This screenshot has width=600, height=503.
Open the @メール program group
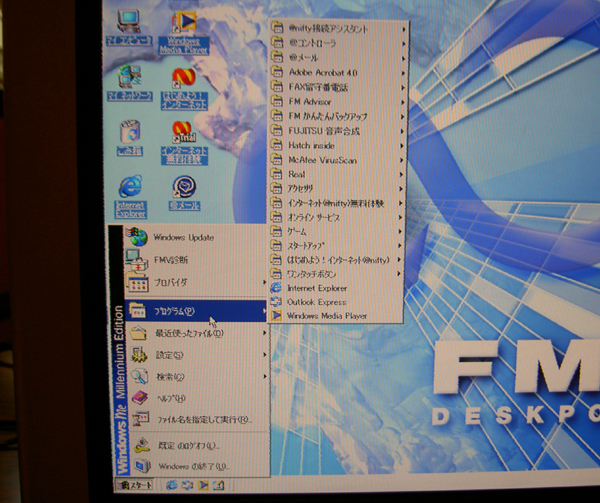coord(338,58)
